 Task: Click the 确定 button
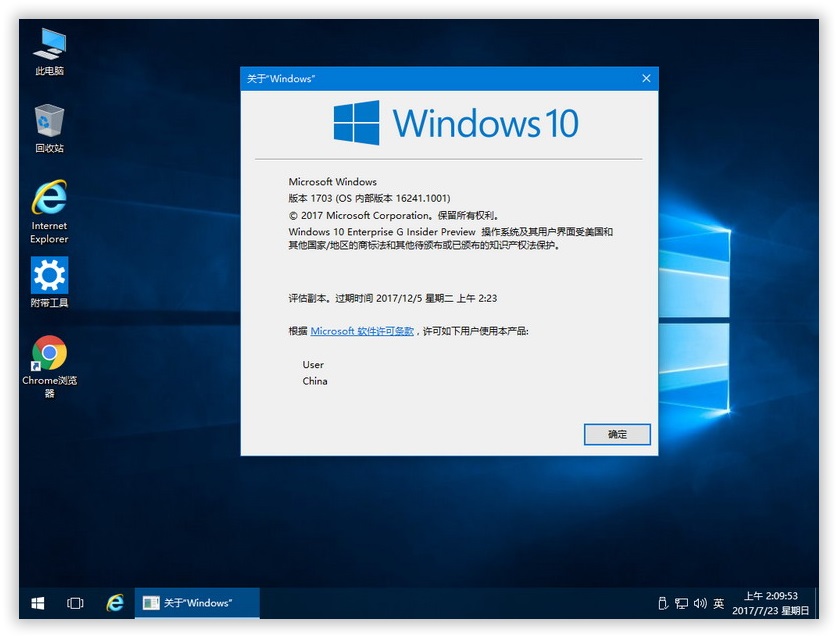pos(617,434)
